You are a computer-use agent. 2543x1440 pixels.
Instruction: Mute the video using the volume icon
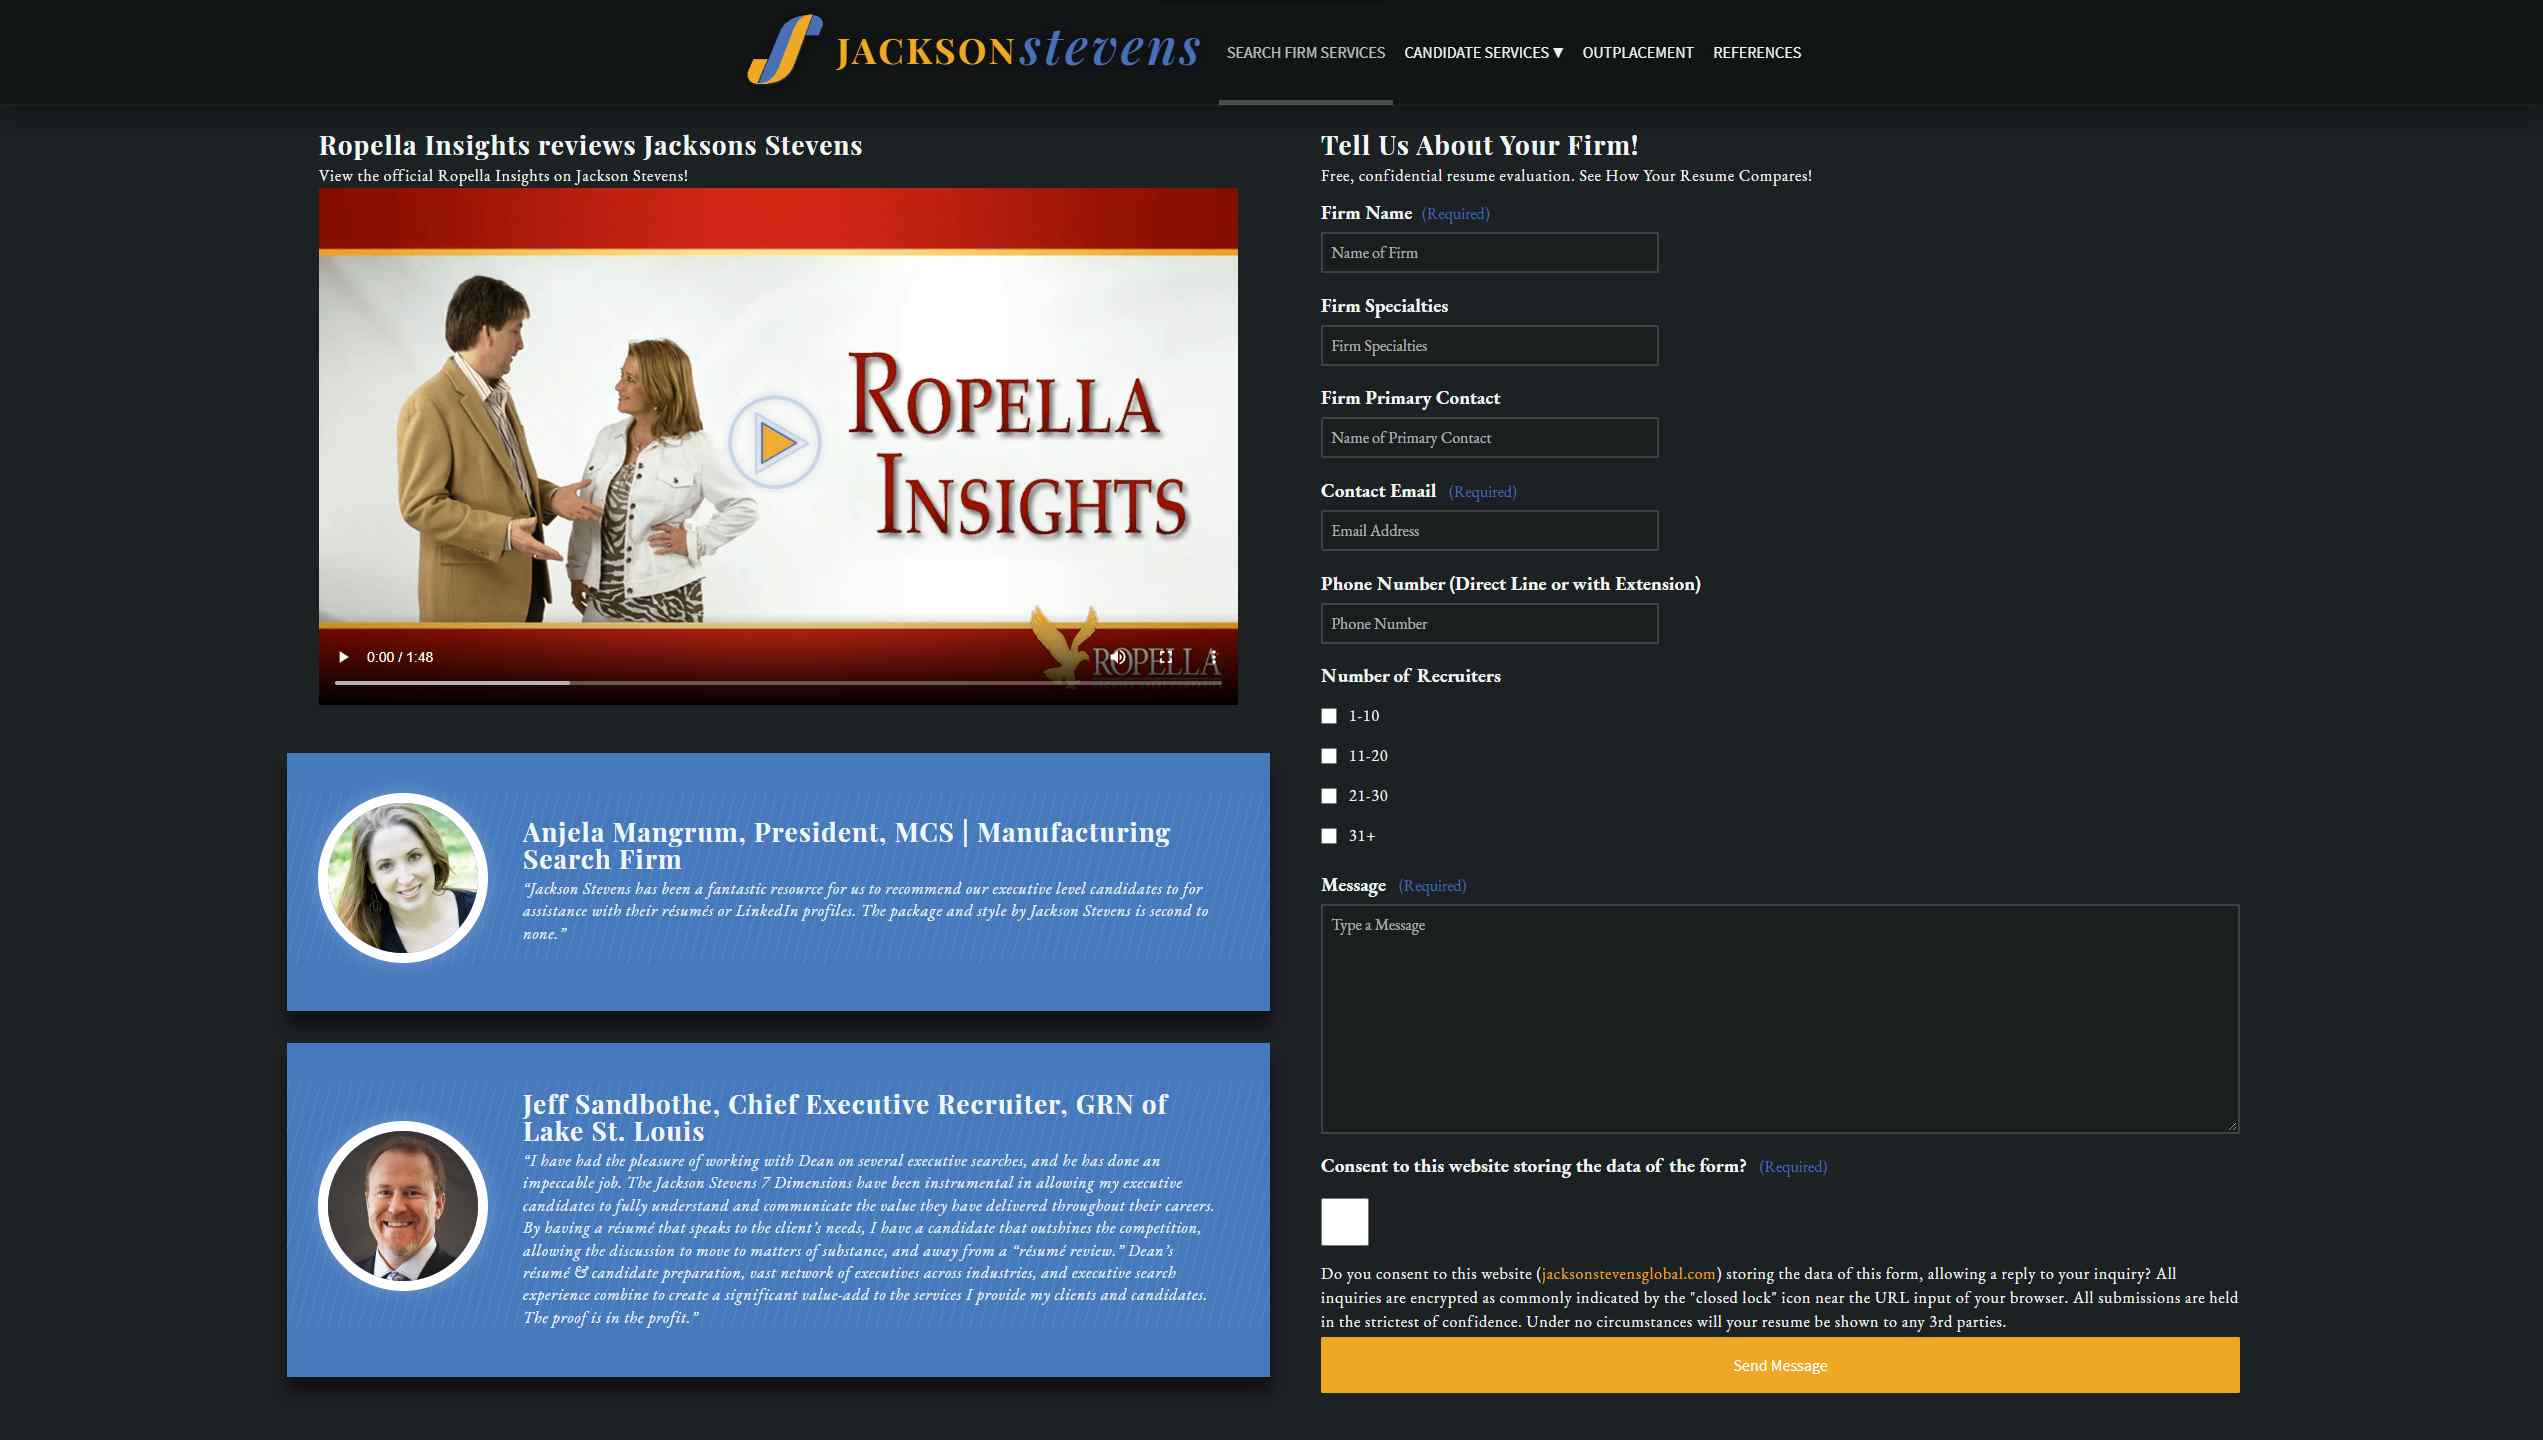[1118, 657]
